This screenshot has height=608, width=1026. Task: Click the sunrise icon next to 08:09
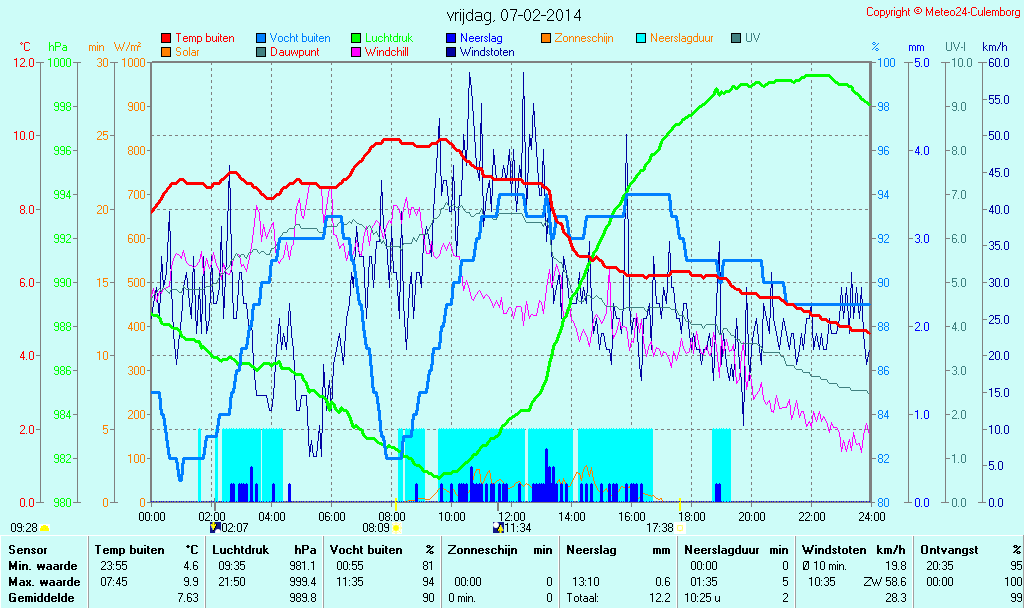point(396,527)
